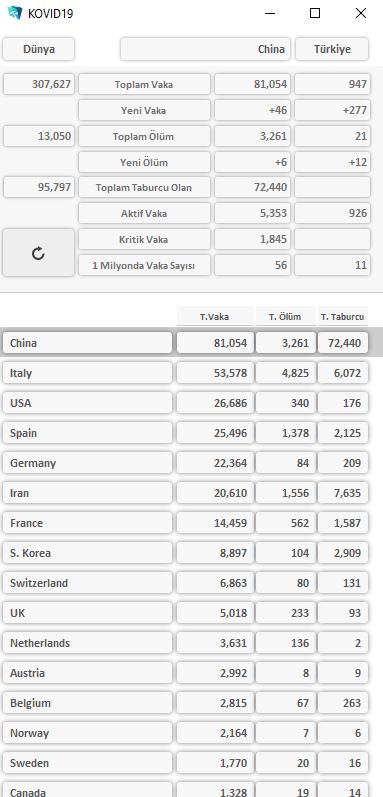Pick Germany from the country list

(87, 463)
